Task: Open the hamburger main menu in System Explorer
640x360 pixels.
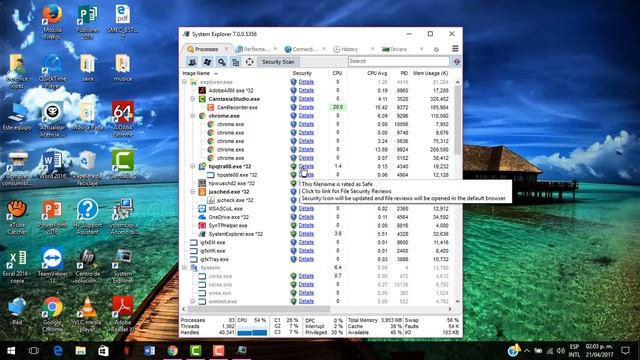Action: pyautogui.click(x=455, y=49)
